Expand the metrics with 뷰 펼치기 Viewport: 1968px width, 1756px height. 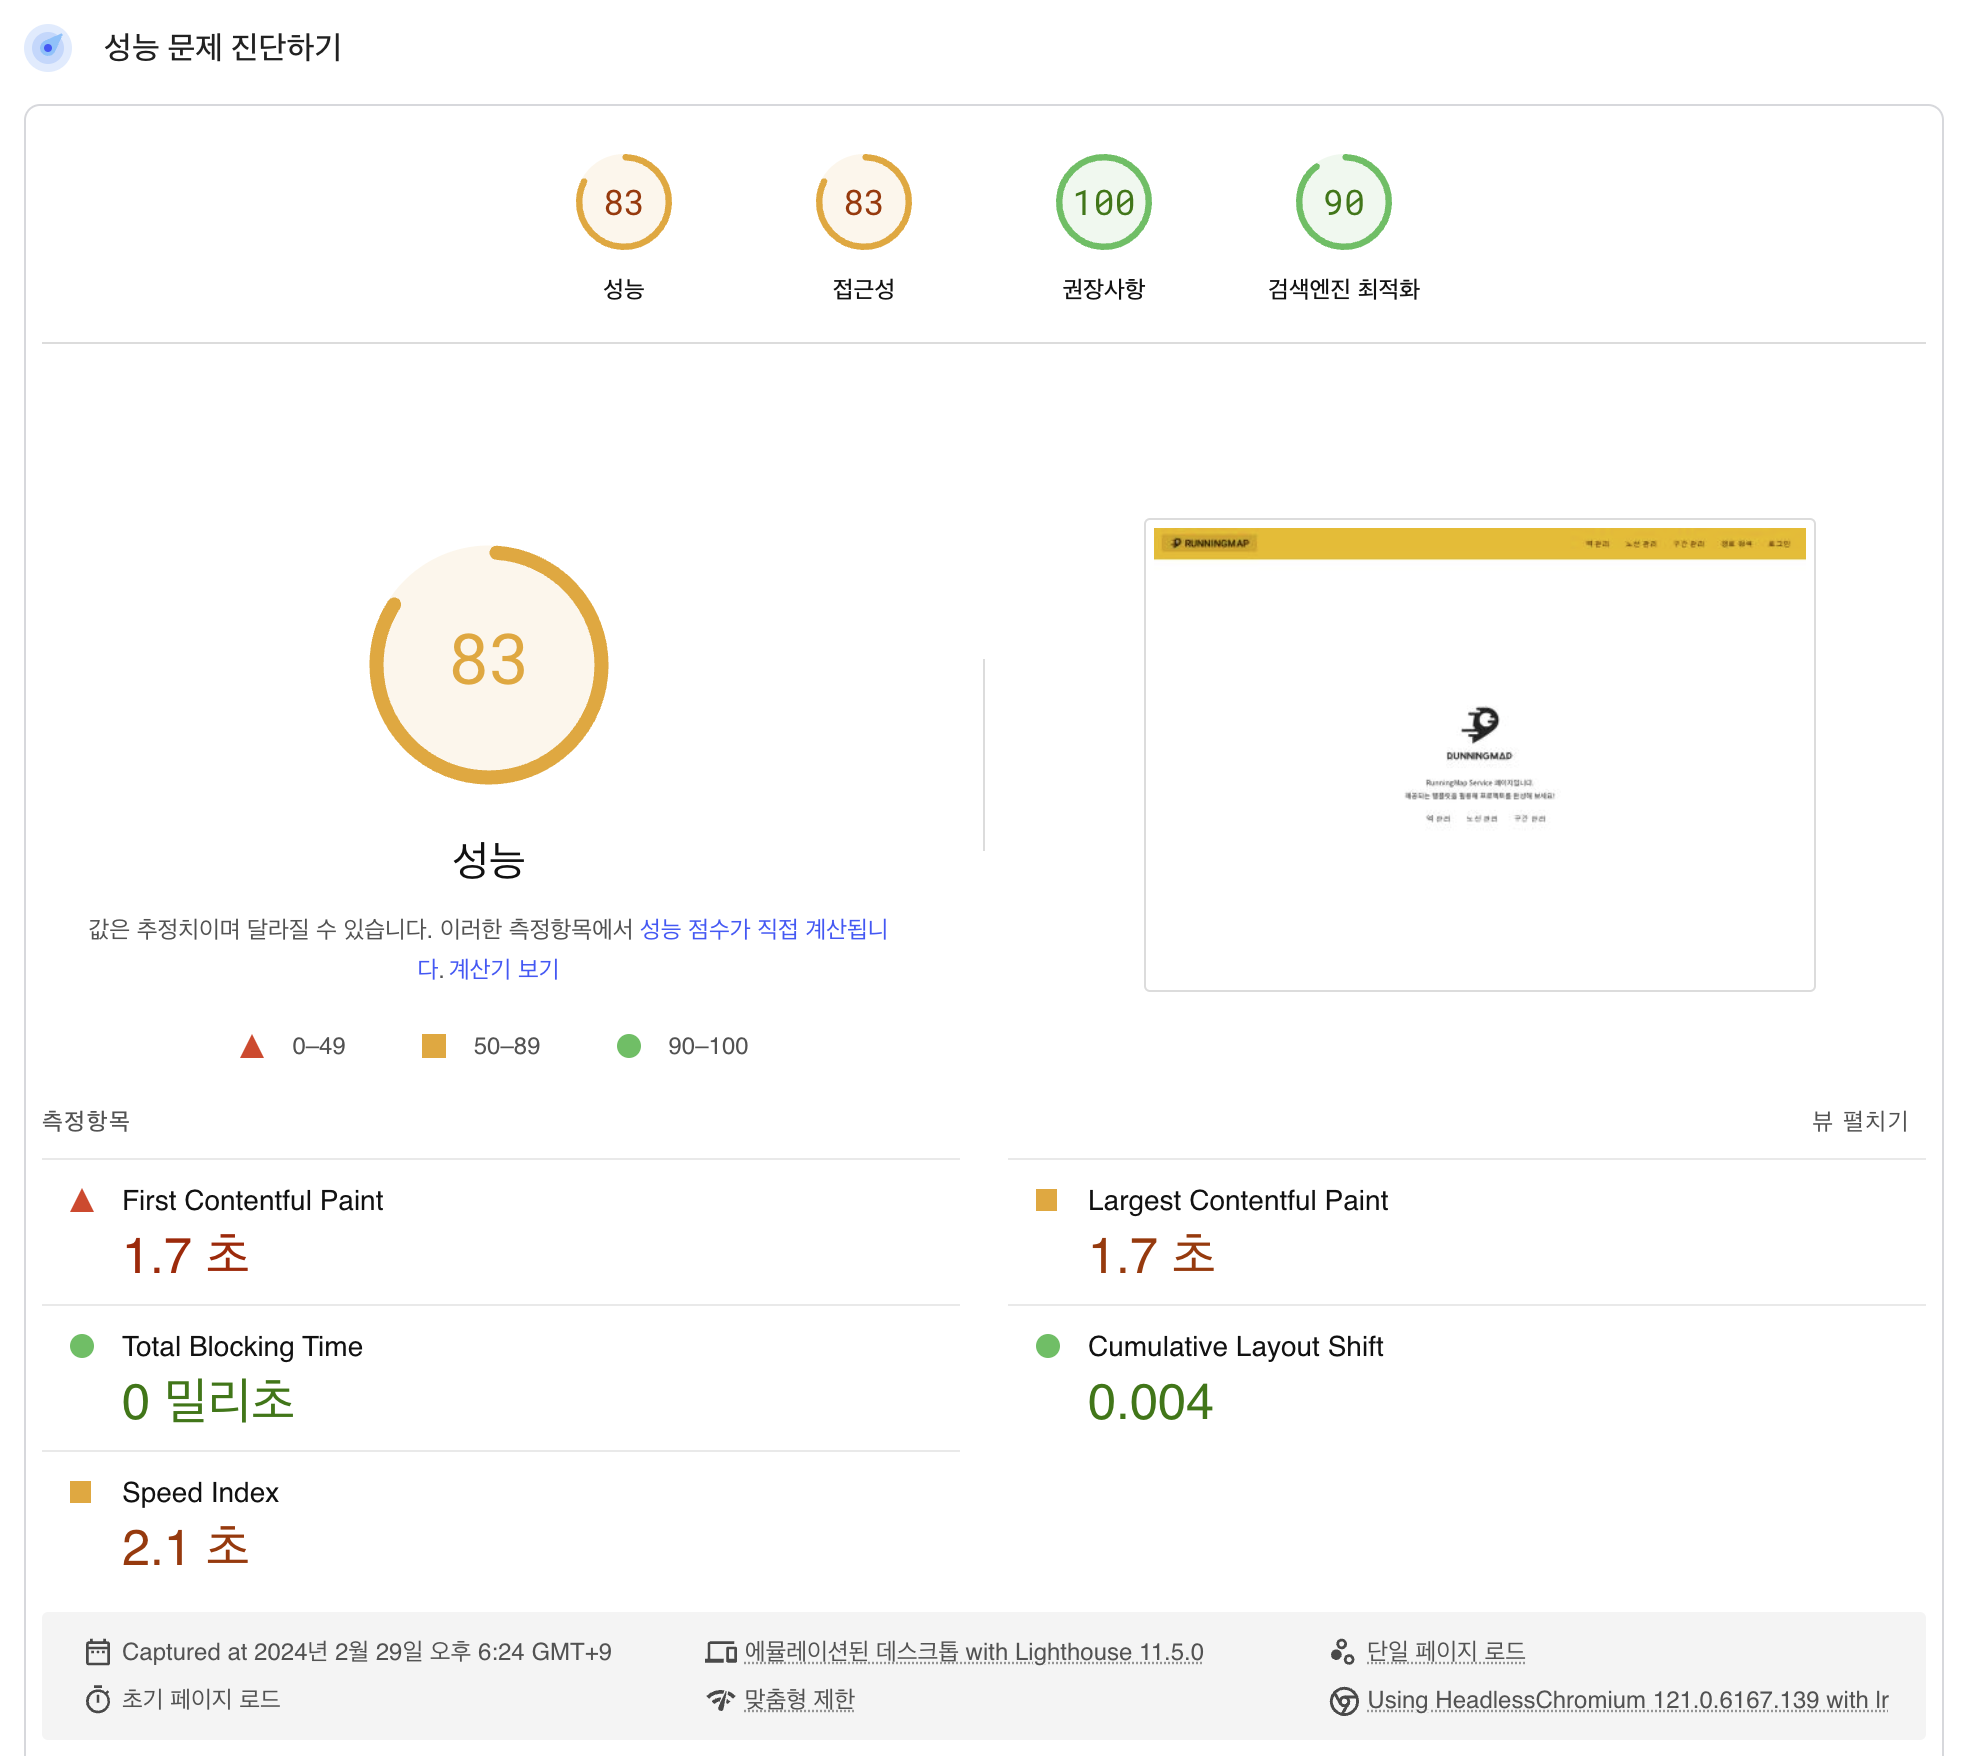1860,1121
